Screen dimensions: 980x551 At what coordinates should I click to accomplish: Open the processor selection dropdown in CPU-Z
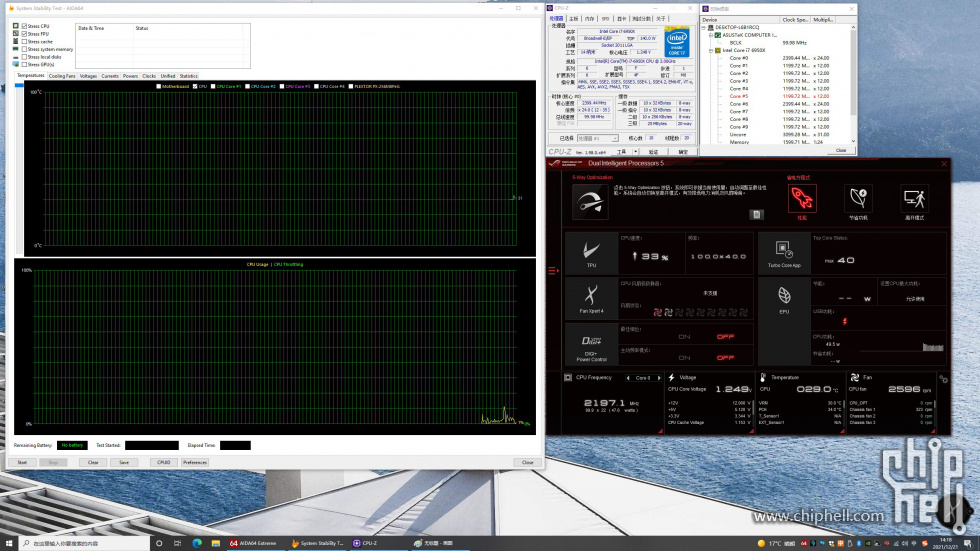(x=598, y=138)
